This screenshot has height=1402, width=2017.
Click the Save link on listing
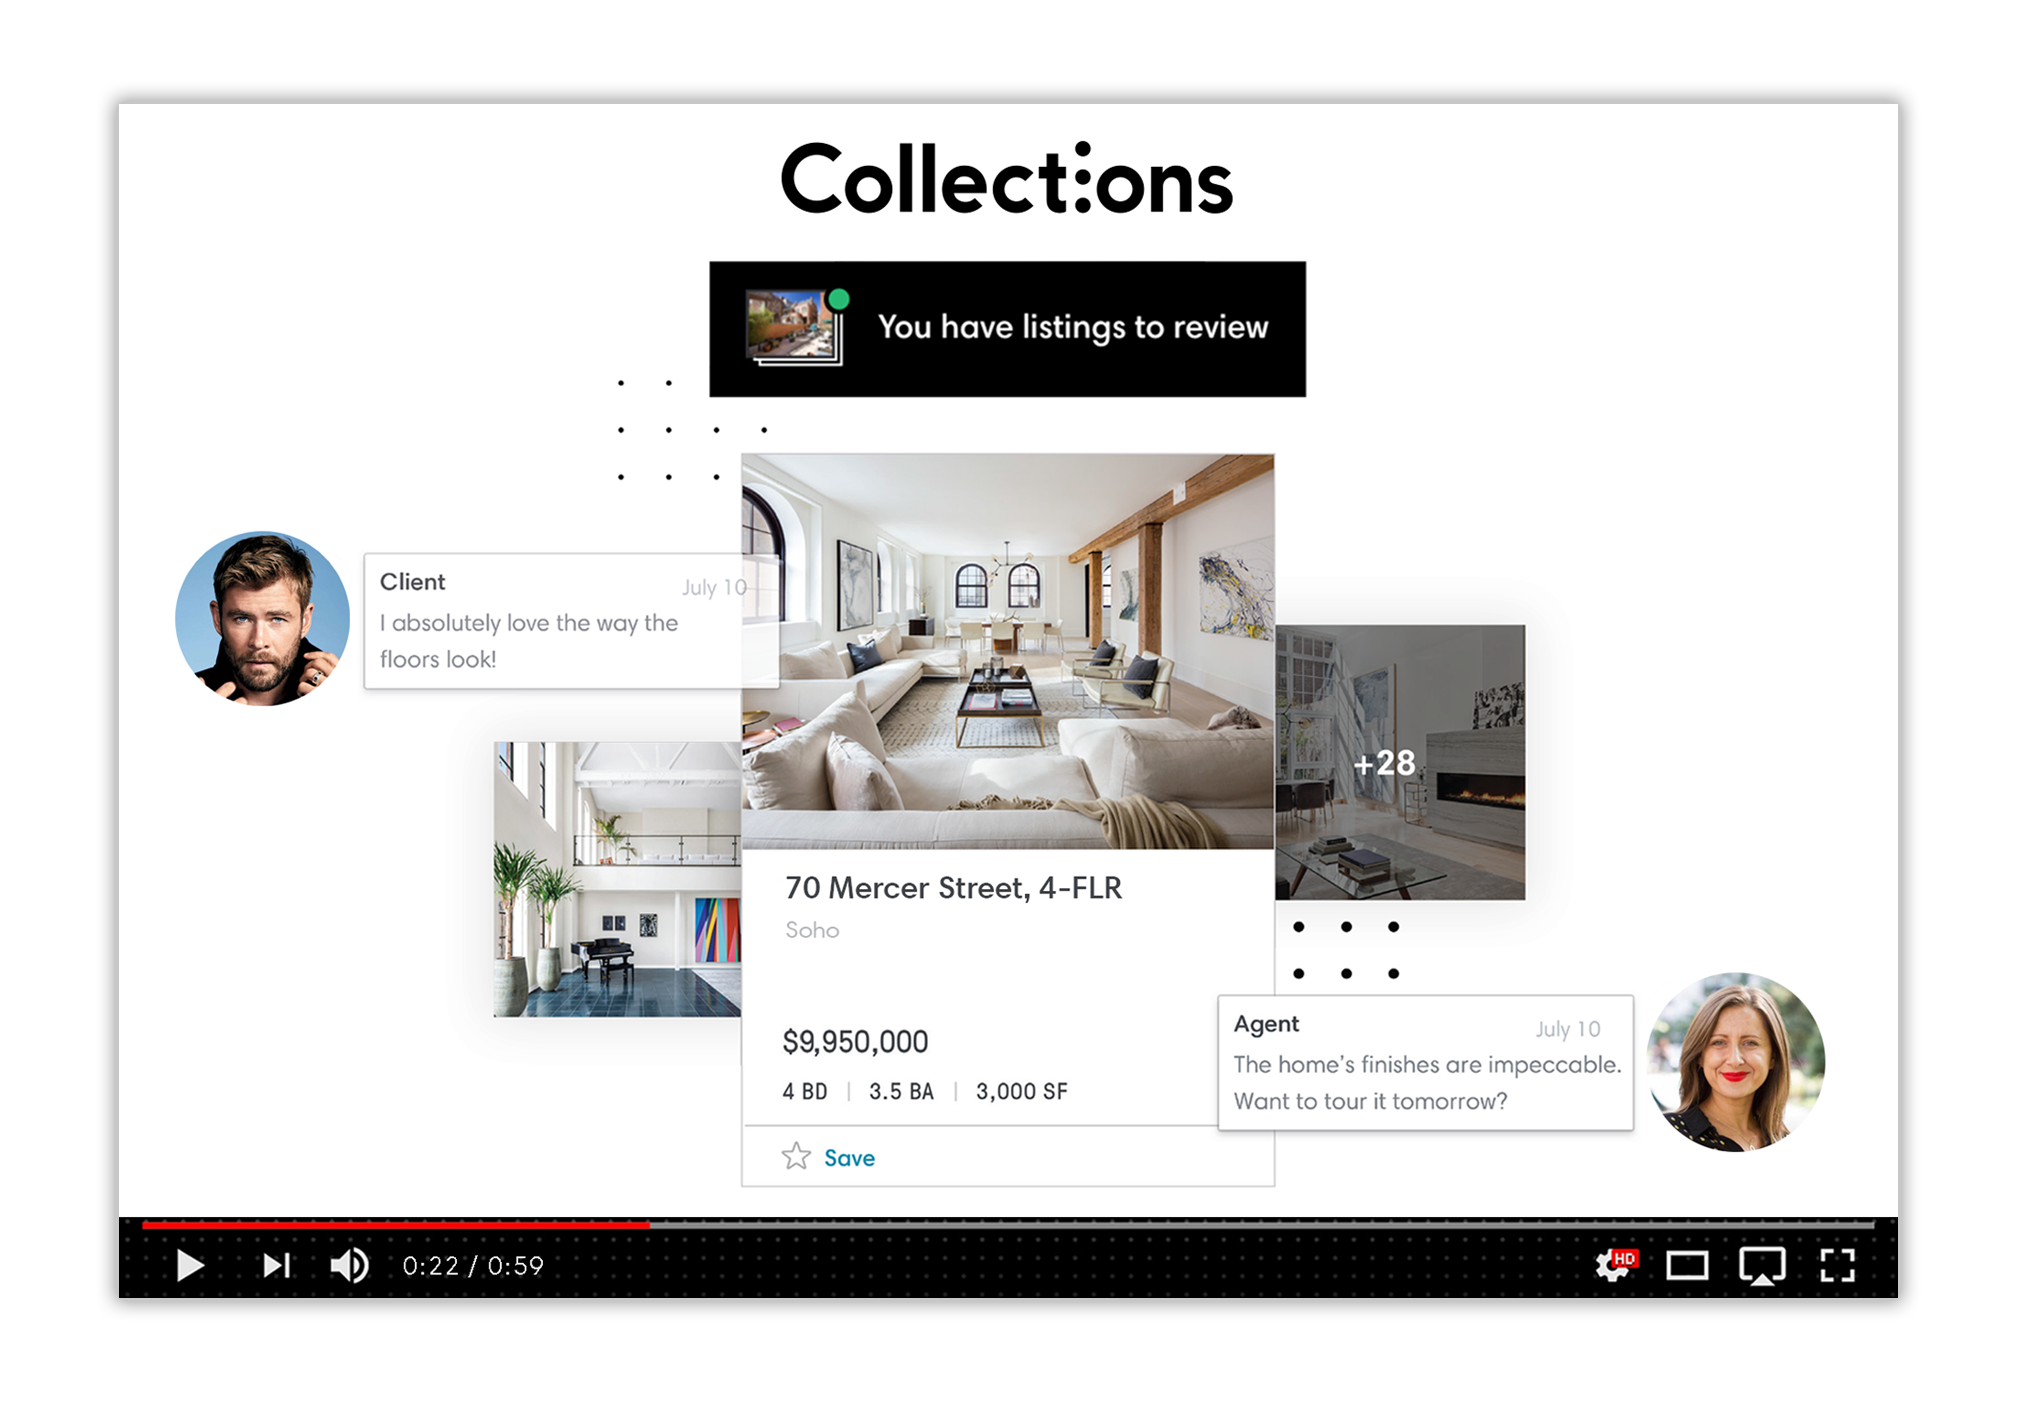tap(849, 1158)
